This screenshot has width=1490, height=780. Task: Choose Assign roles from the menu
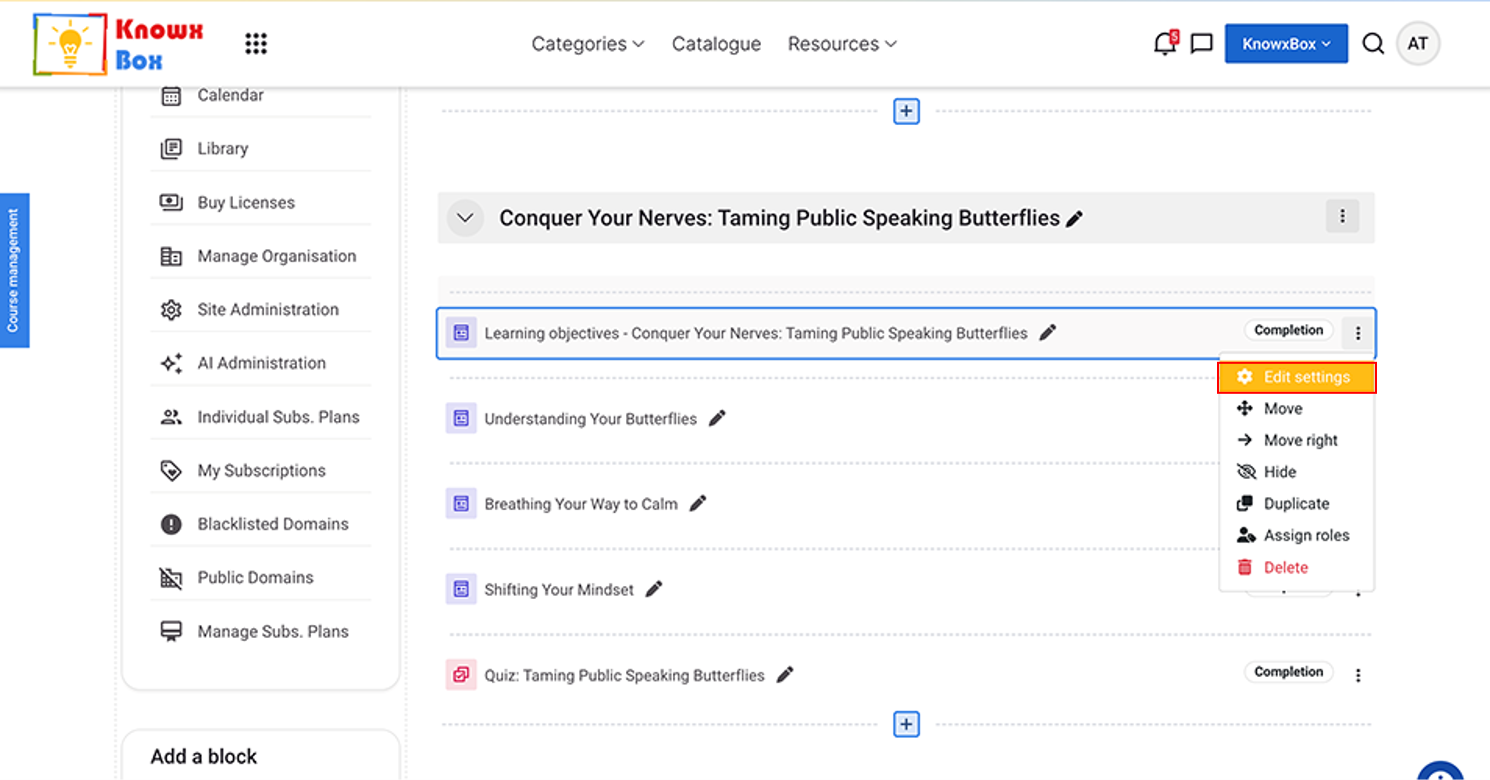click(x=1296, y=536)
